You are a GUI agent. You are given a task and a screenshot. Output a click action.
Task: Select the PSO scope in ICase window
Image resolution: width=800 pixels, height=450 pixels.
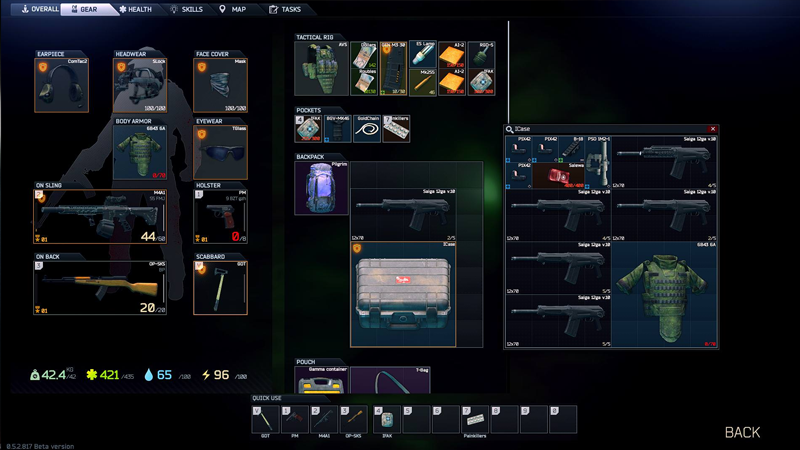tap(598, 162)
